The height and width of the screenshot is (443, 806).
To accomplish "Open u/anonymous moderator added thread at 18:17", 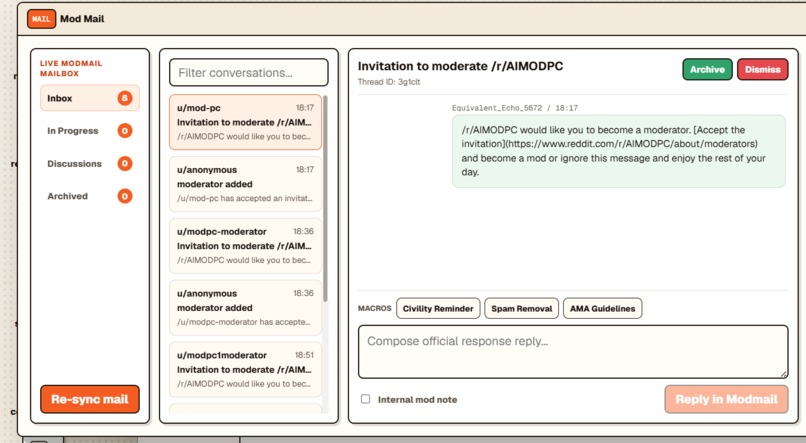I will [x=245, y=184].
